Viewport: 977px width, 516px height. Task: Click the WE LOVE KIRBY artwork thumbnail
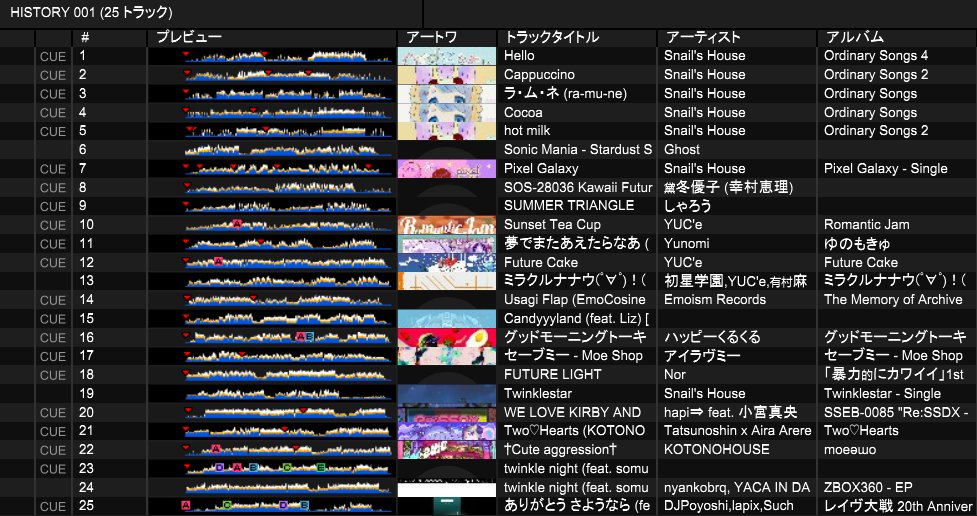pyautogui.click(x=447, y=413)
